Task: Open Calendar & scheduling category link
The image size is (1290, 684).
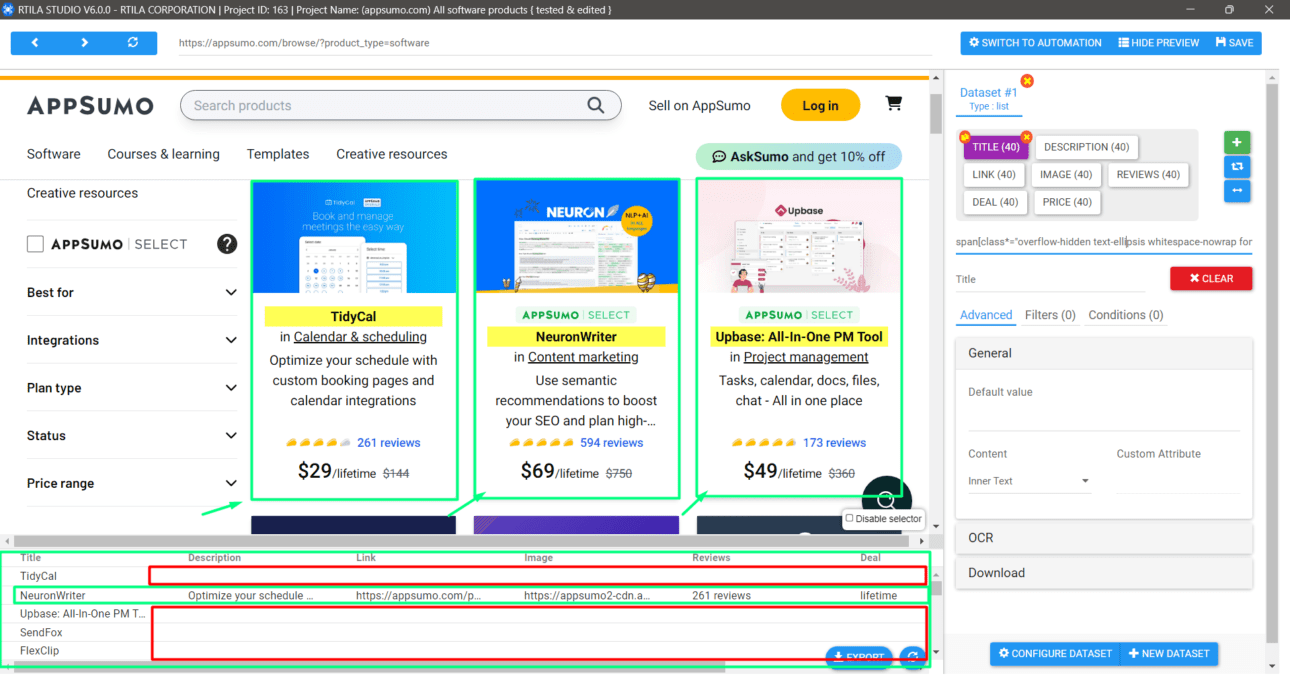Action: (360, 337)
